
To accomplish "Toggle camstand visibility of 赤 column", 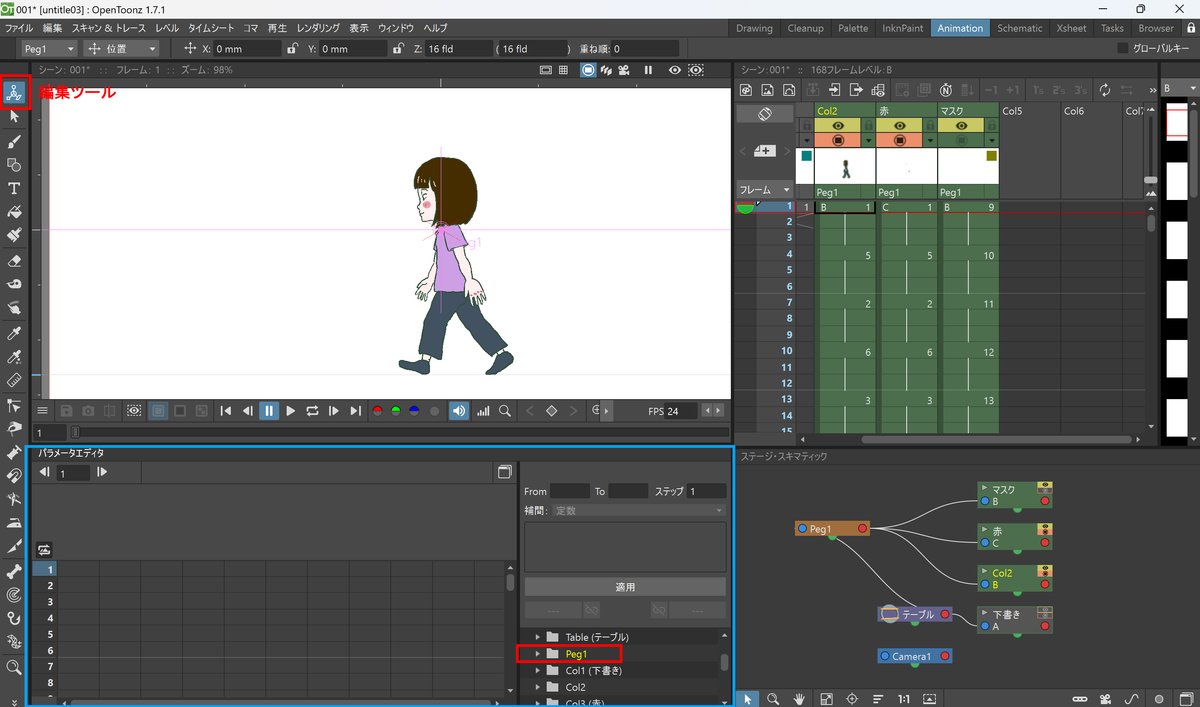I will (x=900, y=140).
